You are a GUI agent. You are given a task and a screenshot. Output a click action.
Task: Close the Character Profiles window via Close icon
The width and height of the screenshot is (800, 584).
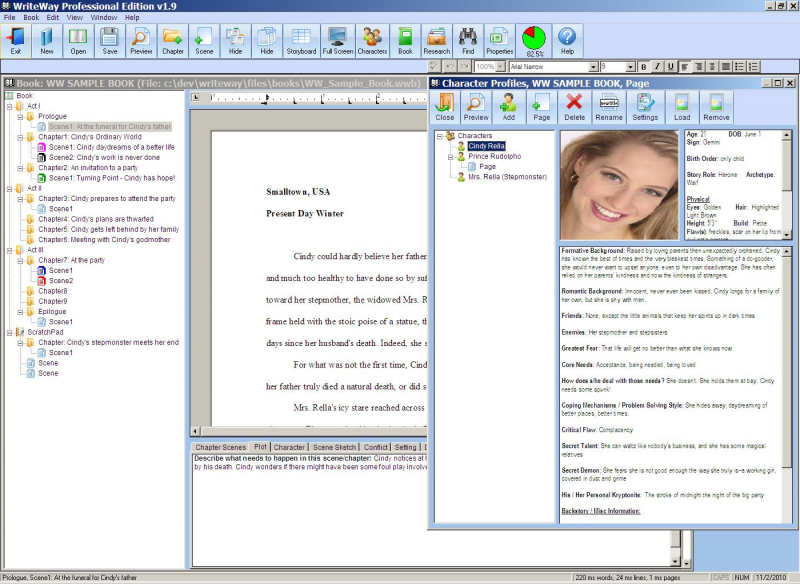[x=444, y=107]
